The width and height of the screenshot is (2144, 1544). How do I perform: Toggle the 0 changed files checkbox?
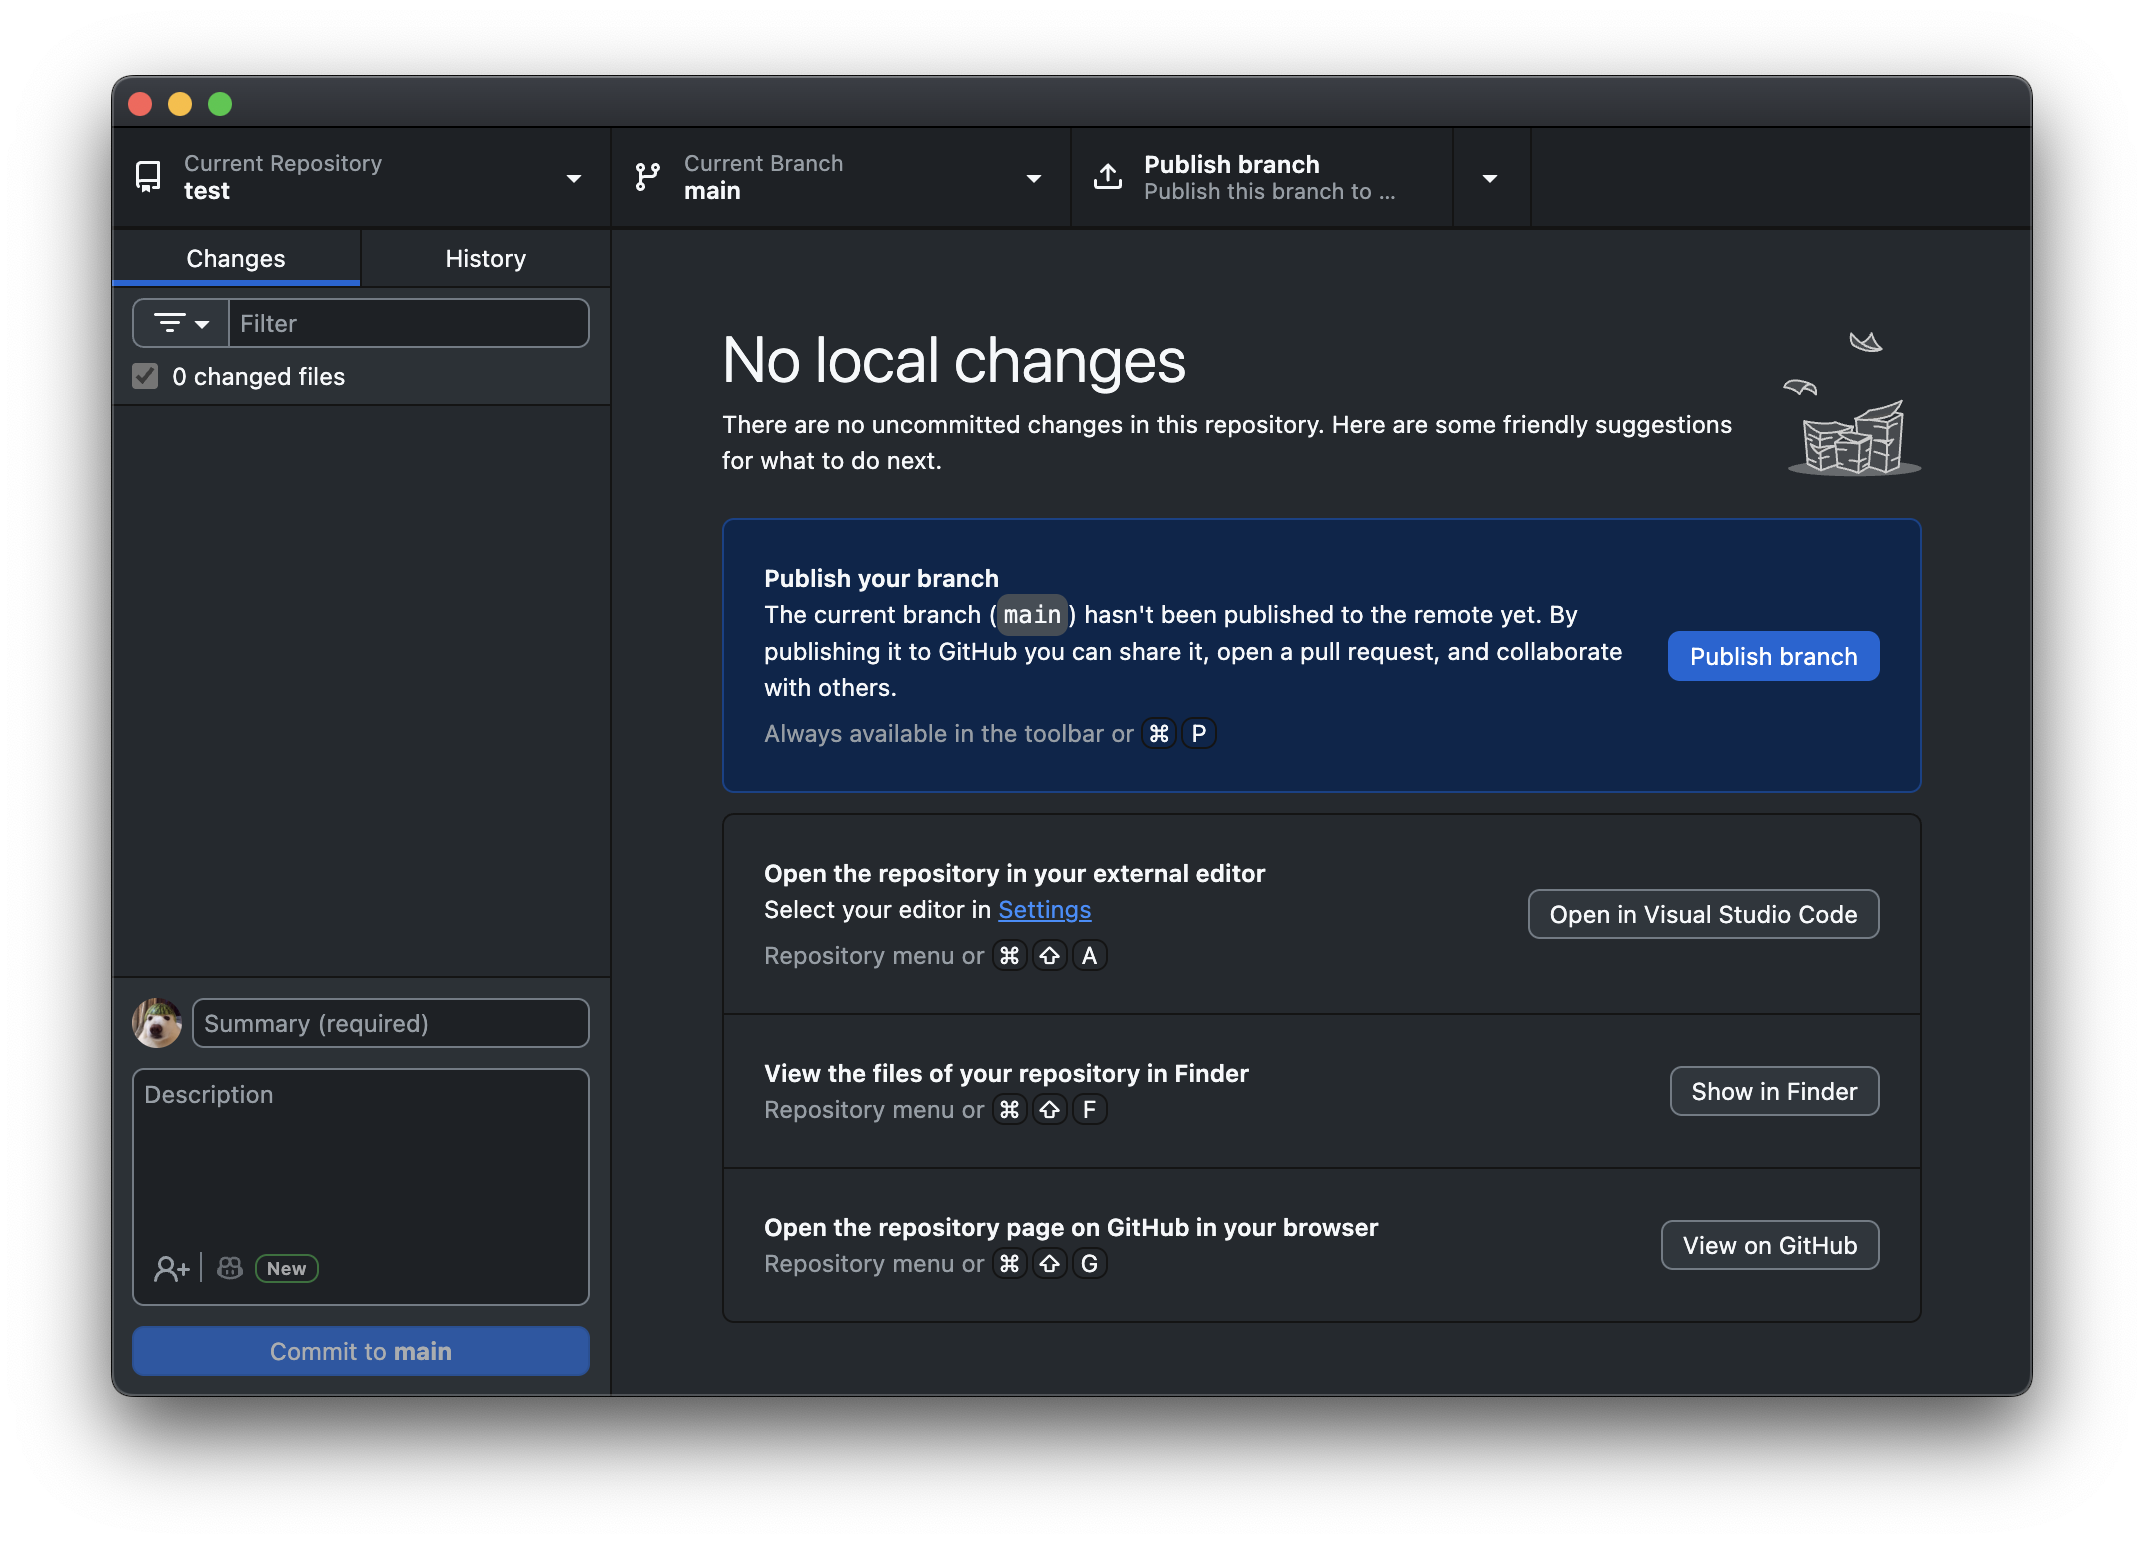(x=146, y=376)
